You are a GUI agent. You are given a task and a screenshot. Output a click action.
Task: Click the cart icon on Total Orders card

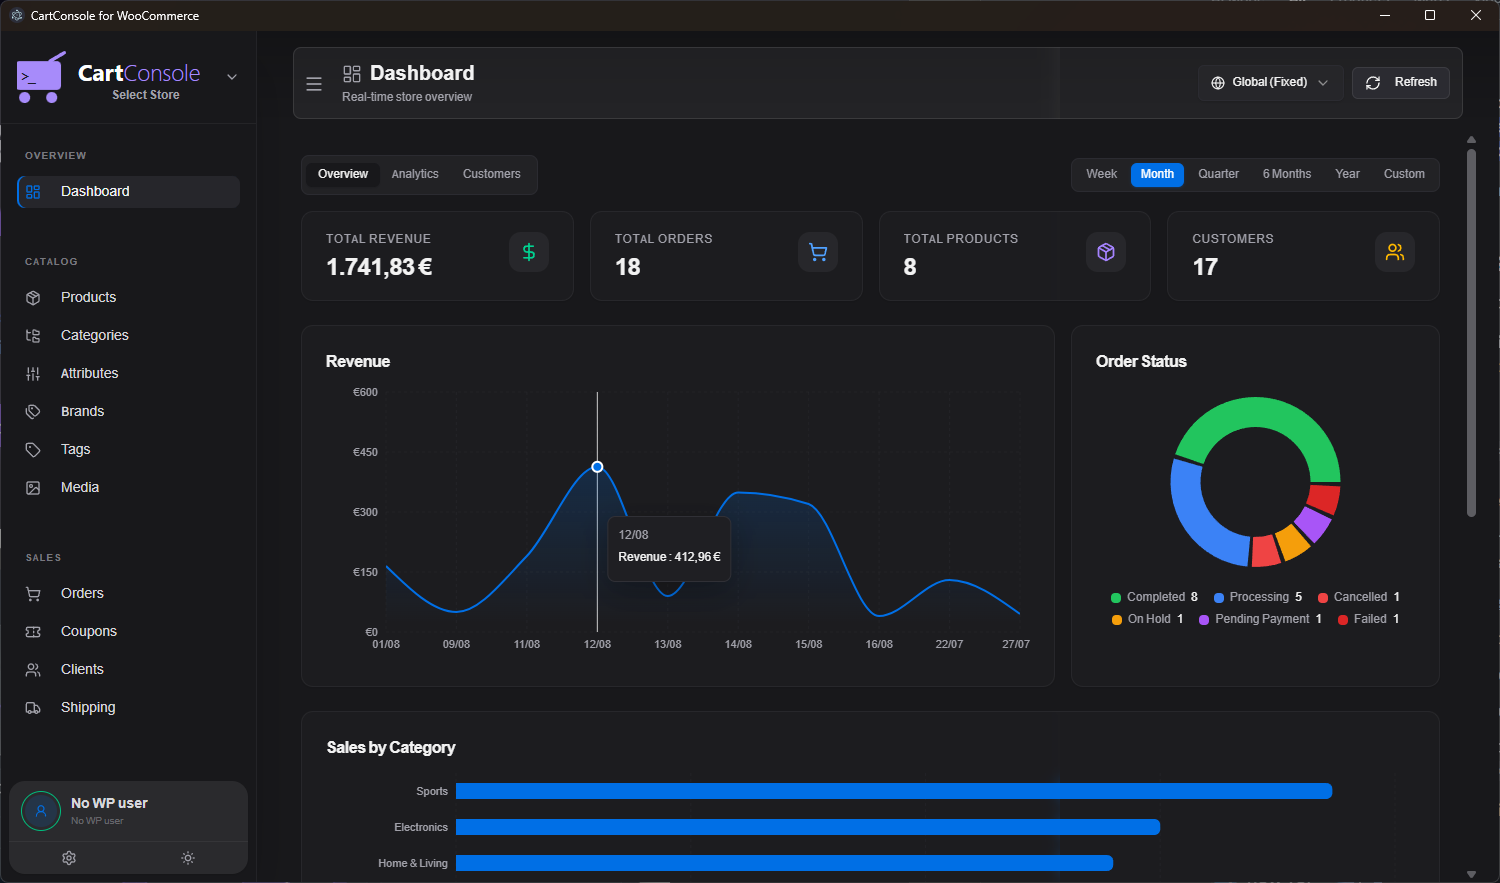[x=818, y=252]
